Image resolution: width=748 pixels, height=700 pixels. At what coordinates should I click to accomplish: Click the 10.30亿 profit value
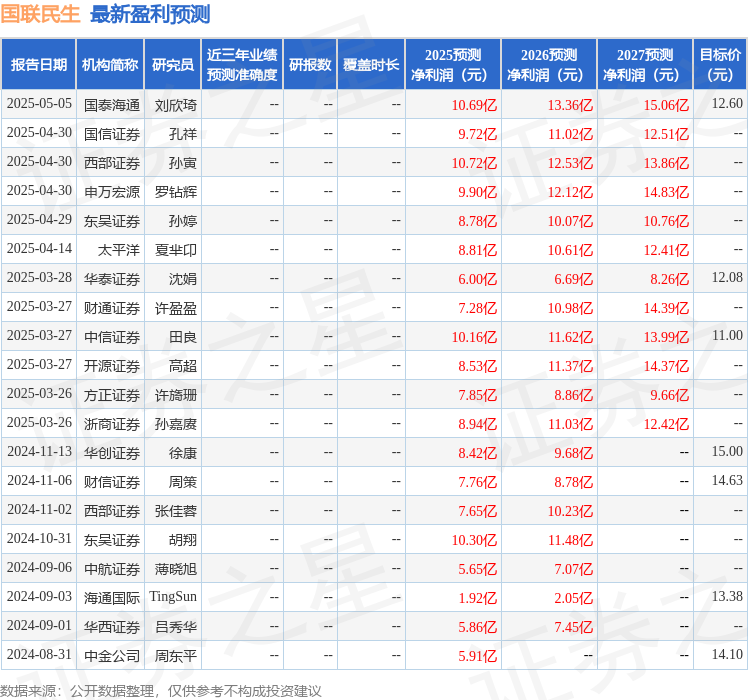[474, 540]
